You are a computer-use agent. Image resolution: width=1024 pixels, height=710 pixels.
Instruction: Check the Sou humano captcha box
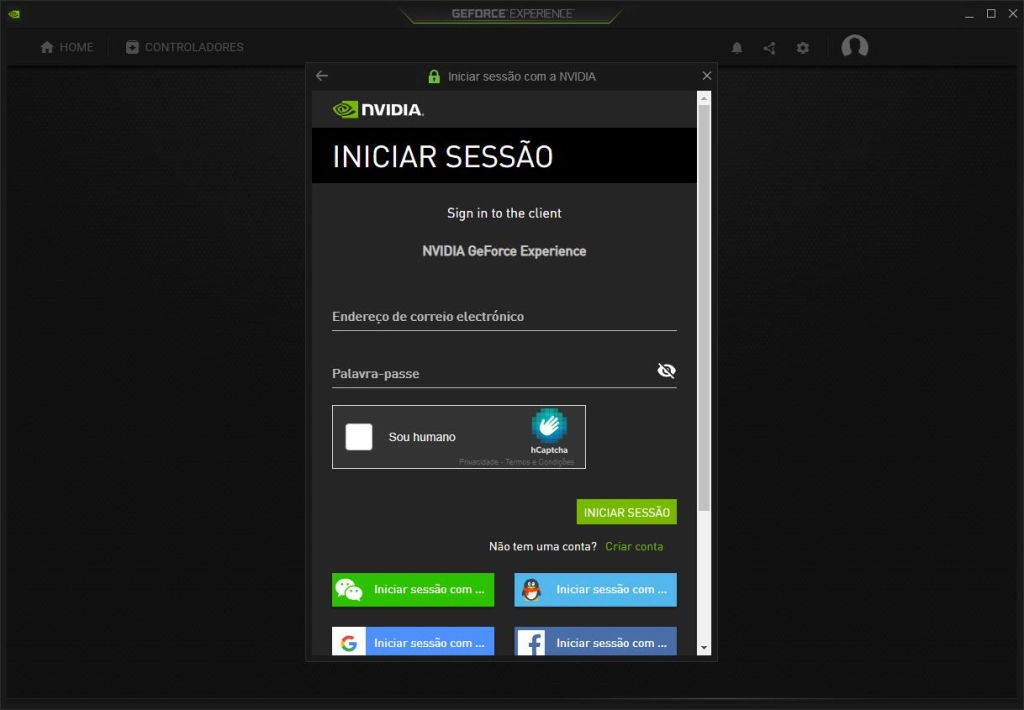click(x=359, y=437)
